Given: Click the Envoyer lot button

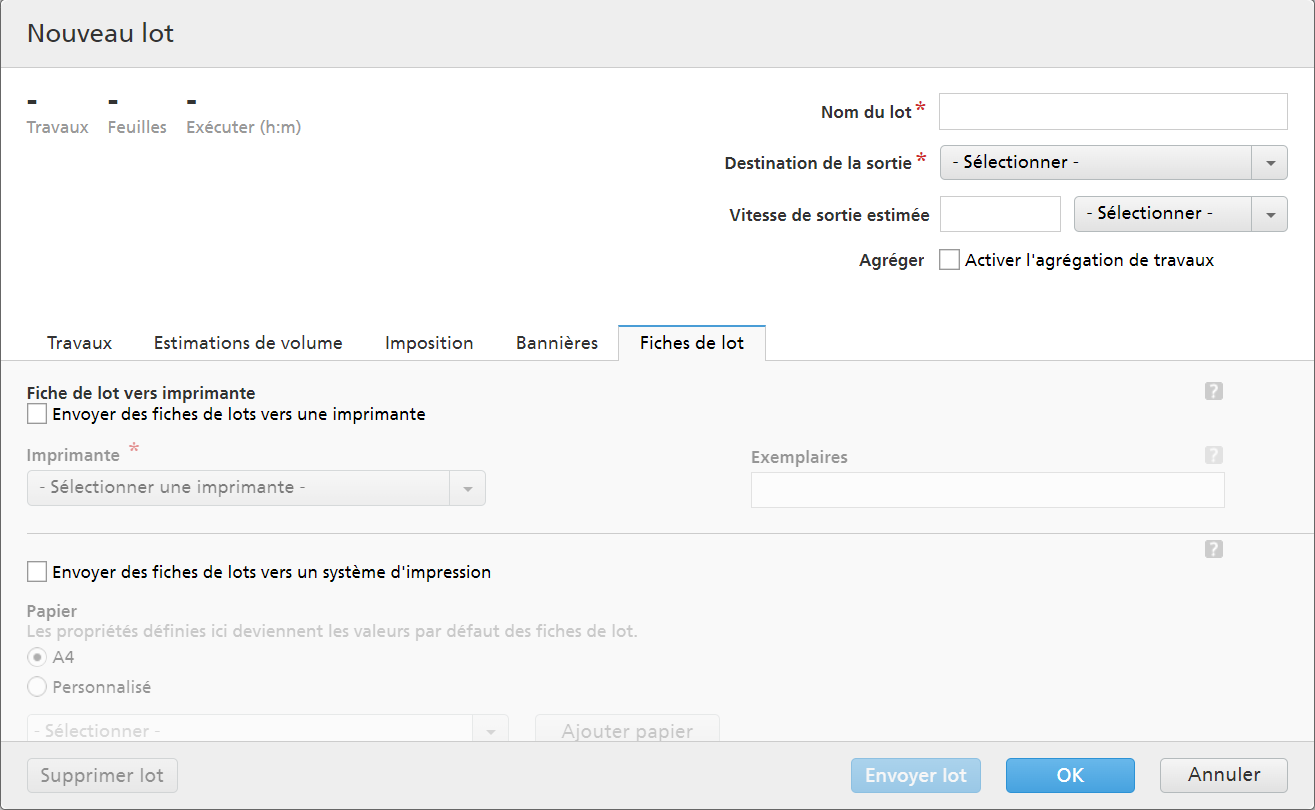Looking at the screenshot, I should coord(915,775).
